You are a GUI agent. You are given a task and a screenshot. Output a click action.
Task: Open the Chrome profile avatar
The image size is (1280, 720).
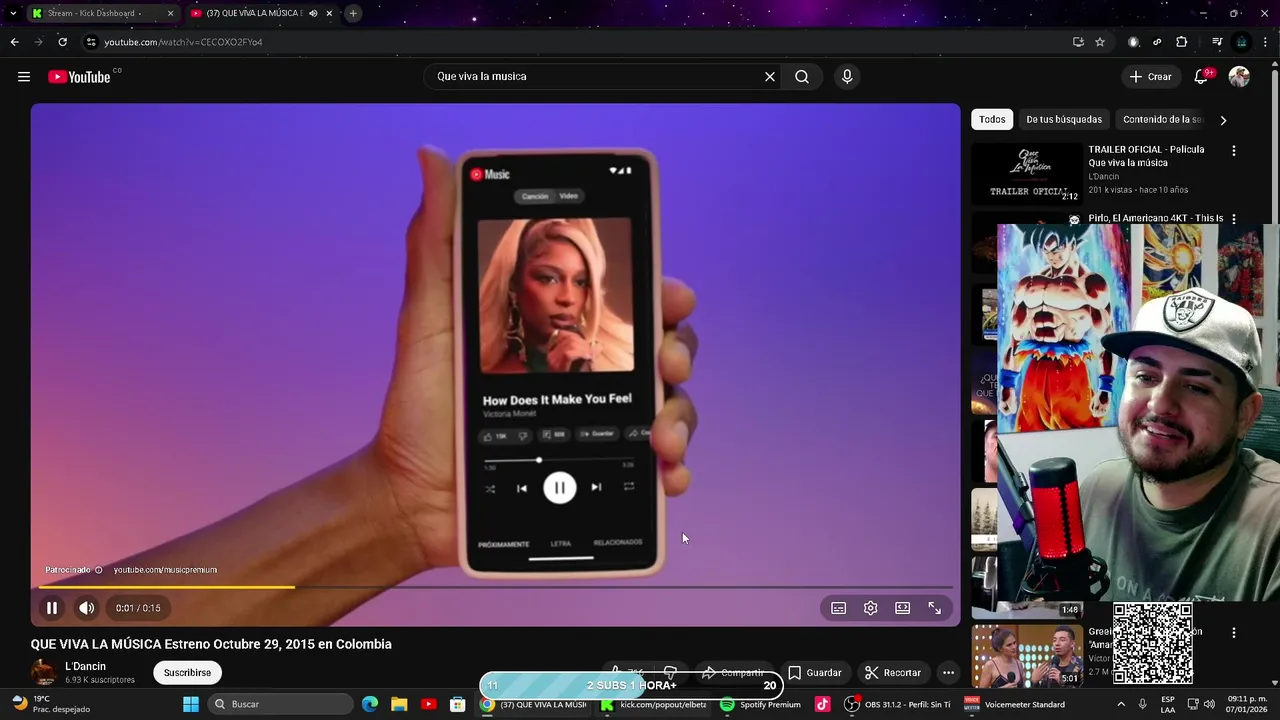click(x=1242, y=42)
